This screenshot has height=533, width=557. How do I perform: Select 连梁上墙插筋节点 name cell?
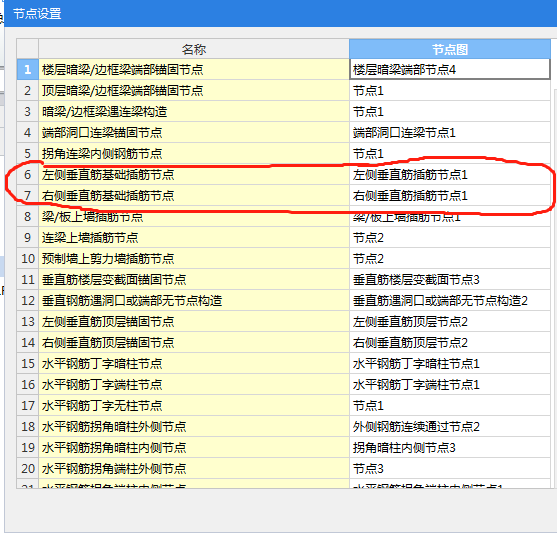(x=194, y=237)
